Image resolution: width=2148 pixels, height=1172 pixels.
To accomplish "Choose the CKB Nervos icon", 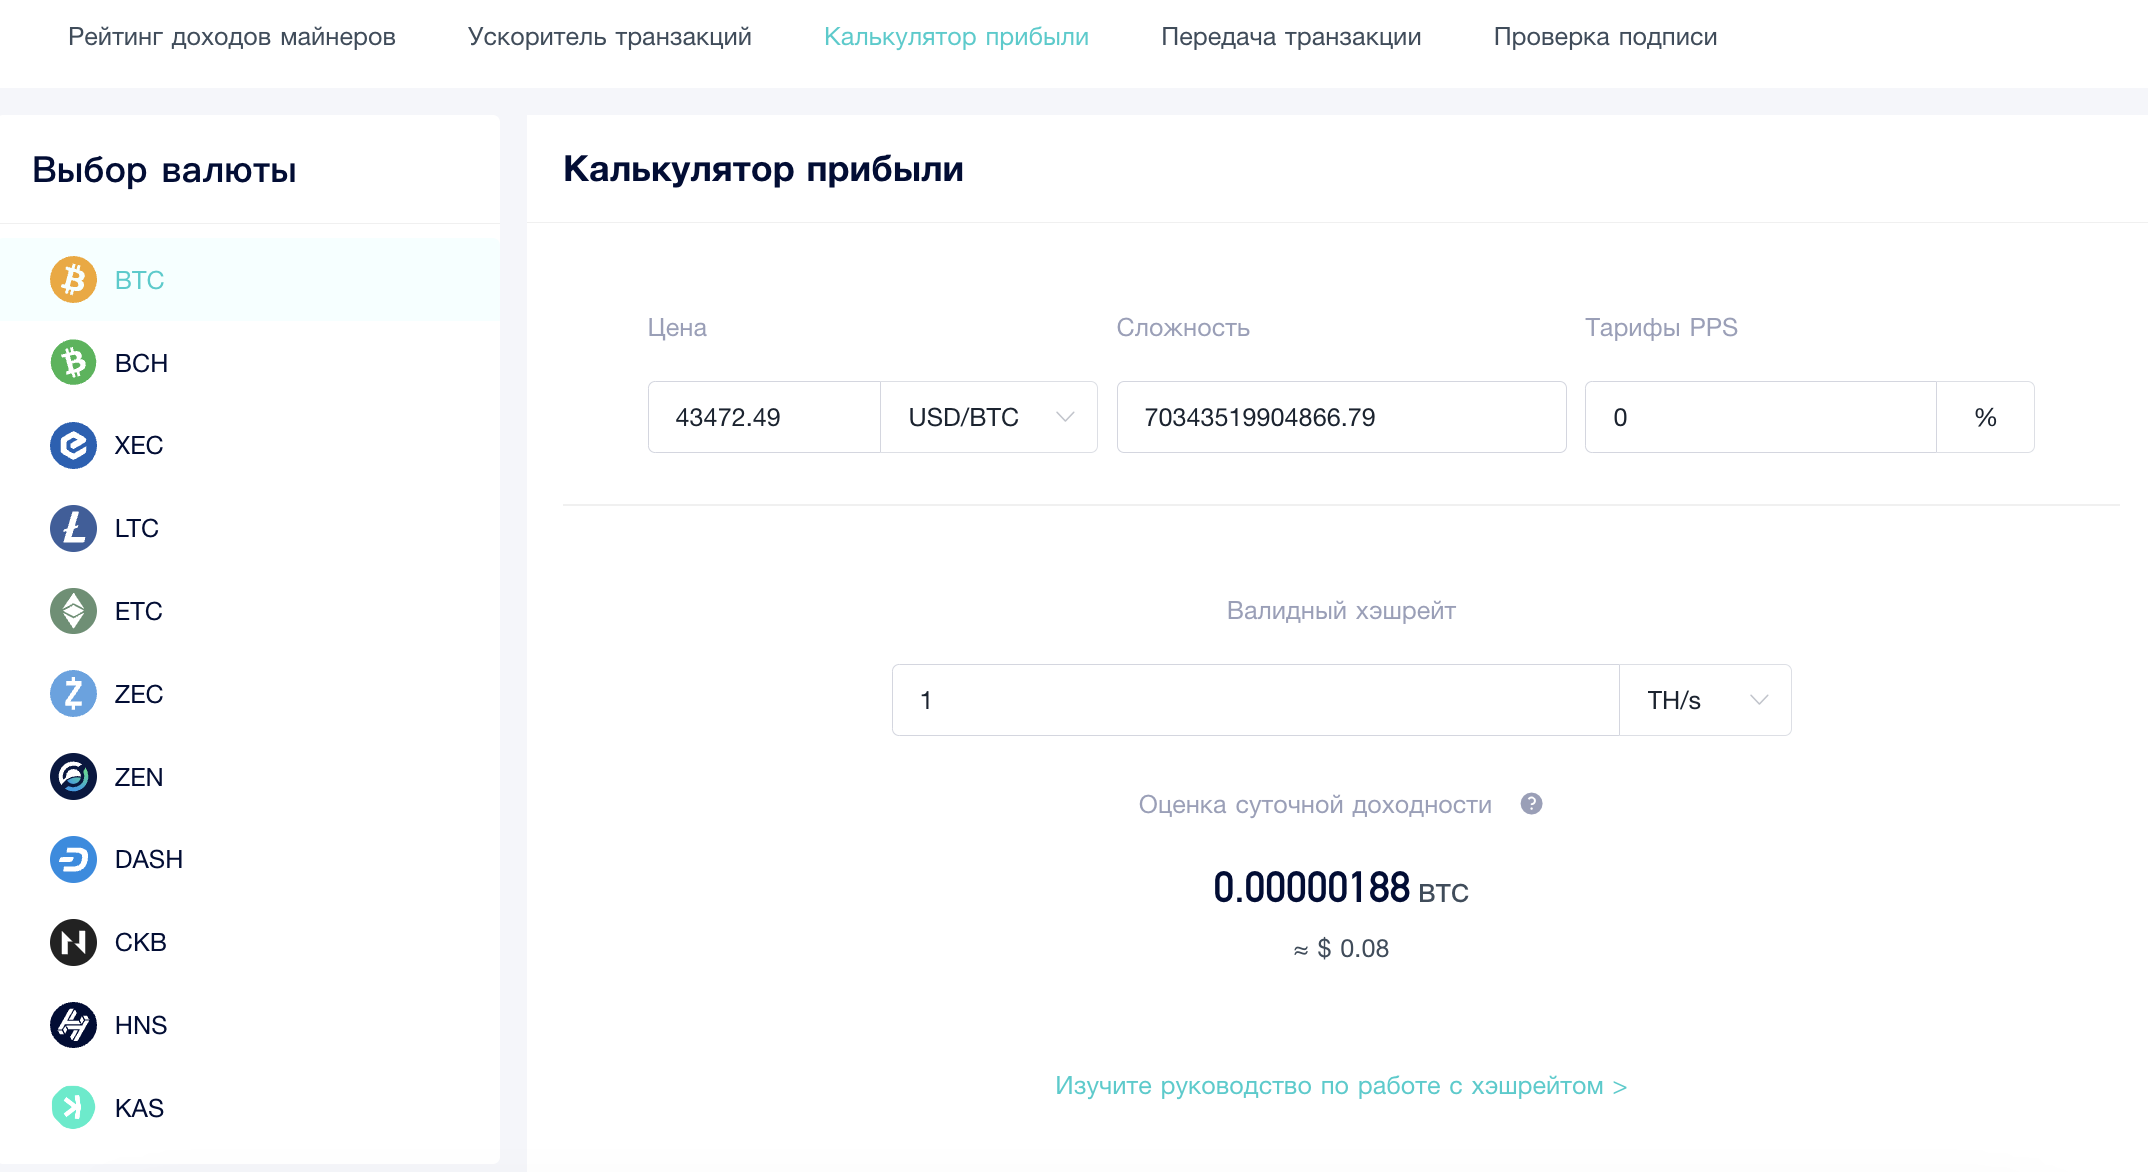I will coord(73,942).
